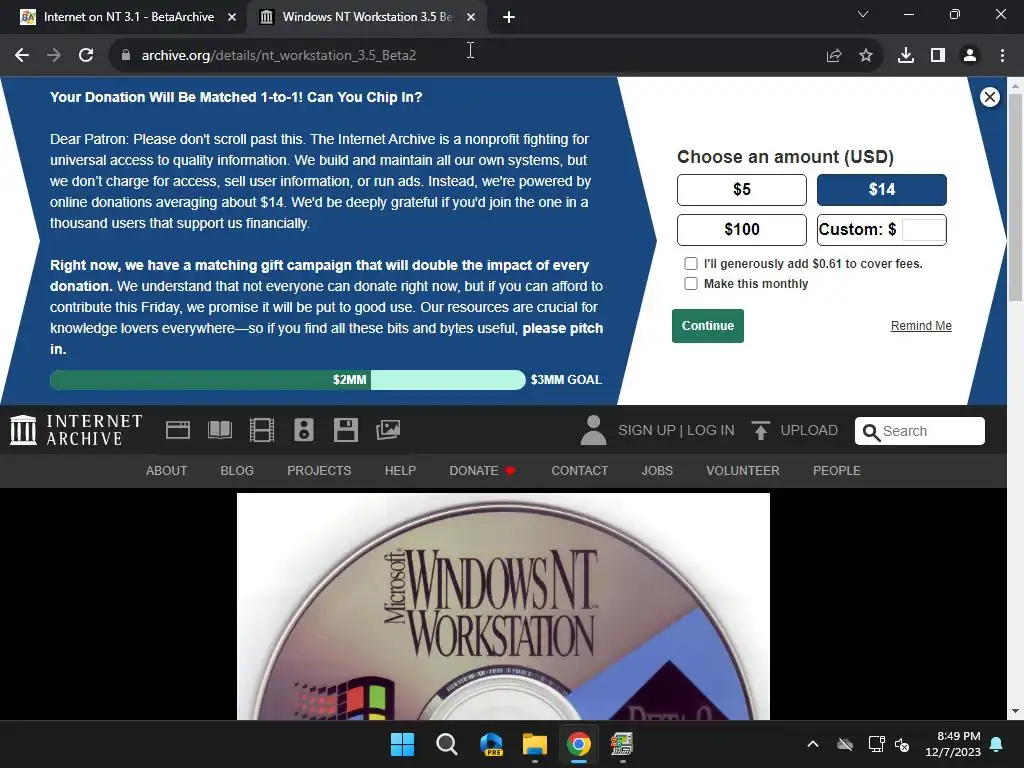Open the CONTACT menu item

pyautogui.click(x=579, y=471)
